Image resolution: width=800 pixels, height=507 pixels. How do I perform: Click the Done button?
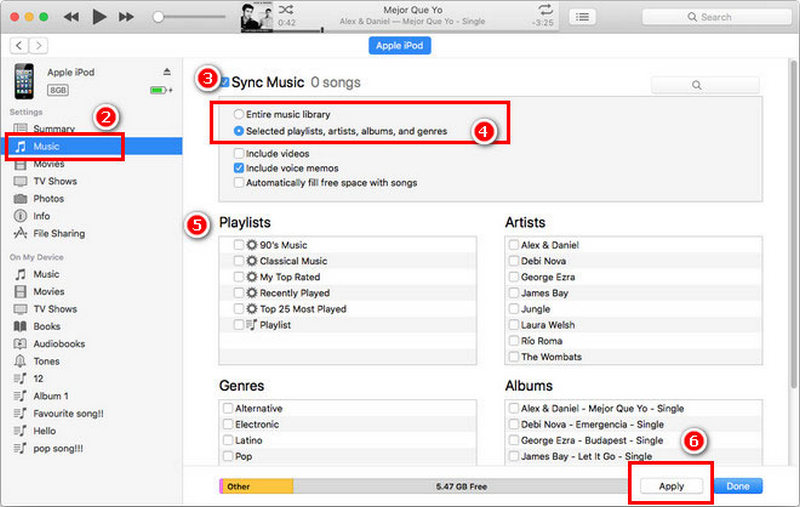coord(738,486)
